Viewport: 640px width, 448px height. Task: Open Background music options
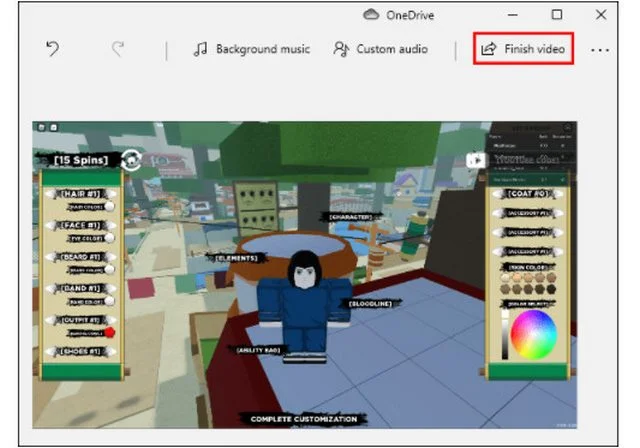(x=252, y=49)
